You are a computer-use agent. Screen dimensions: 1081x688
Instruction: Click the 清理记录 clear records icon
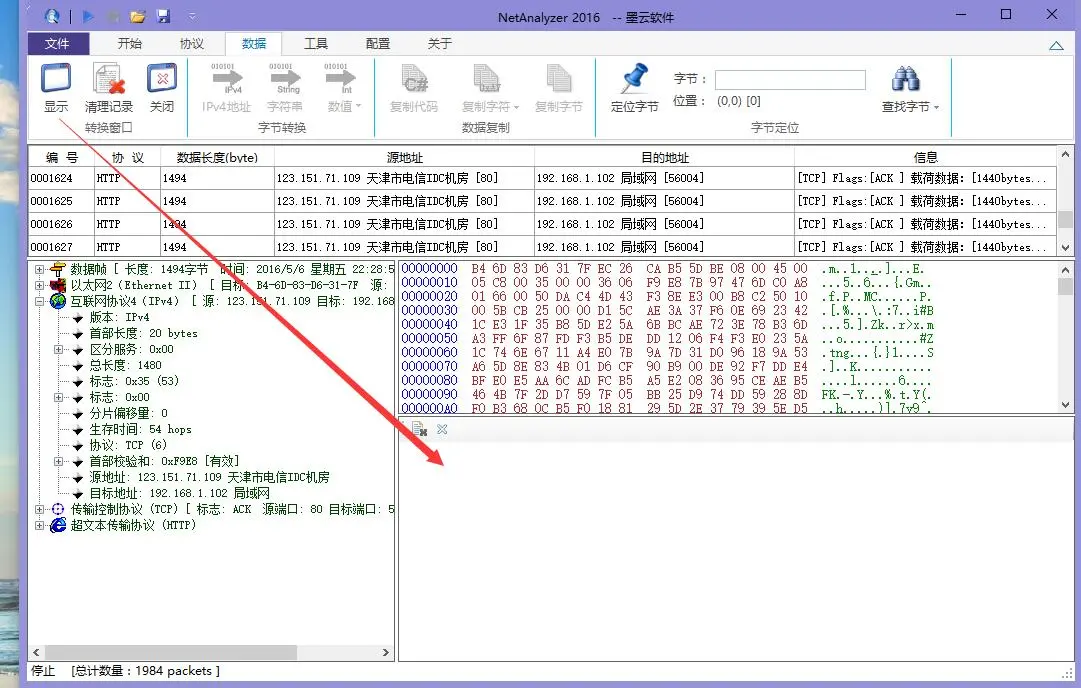[x=108, y=80]
